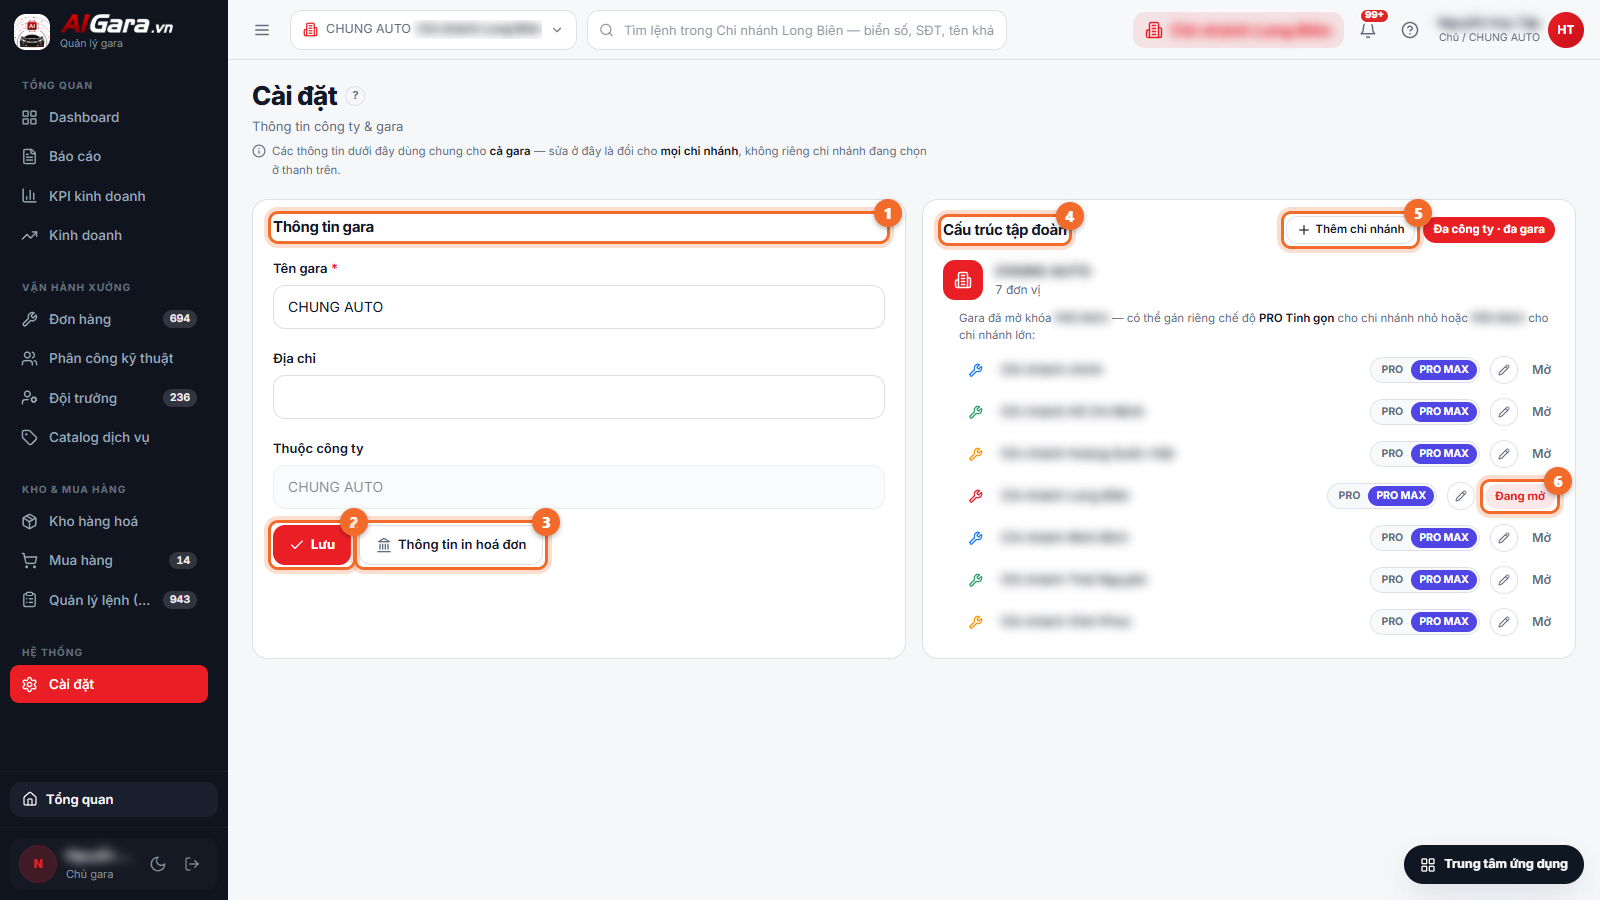Click the command search box in header

797,30
